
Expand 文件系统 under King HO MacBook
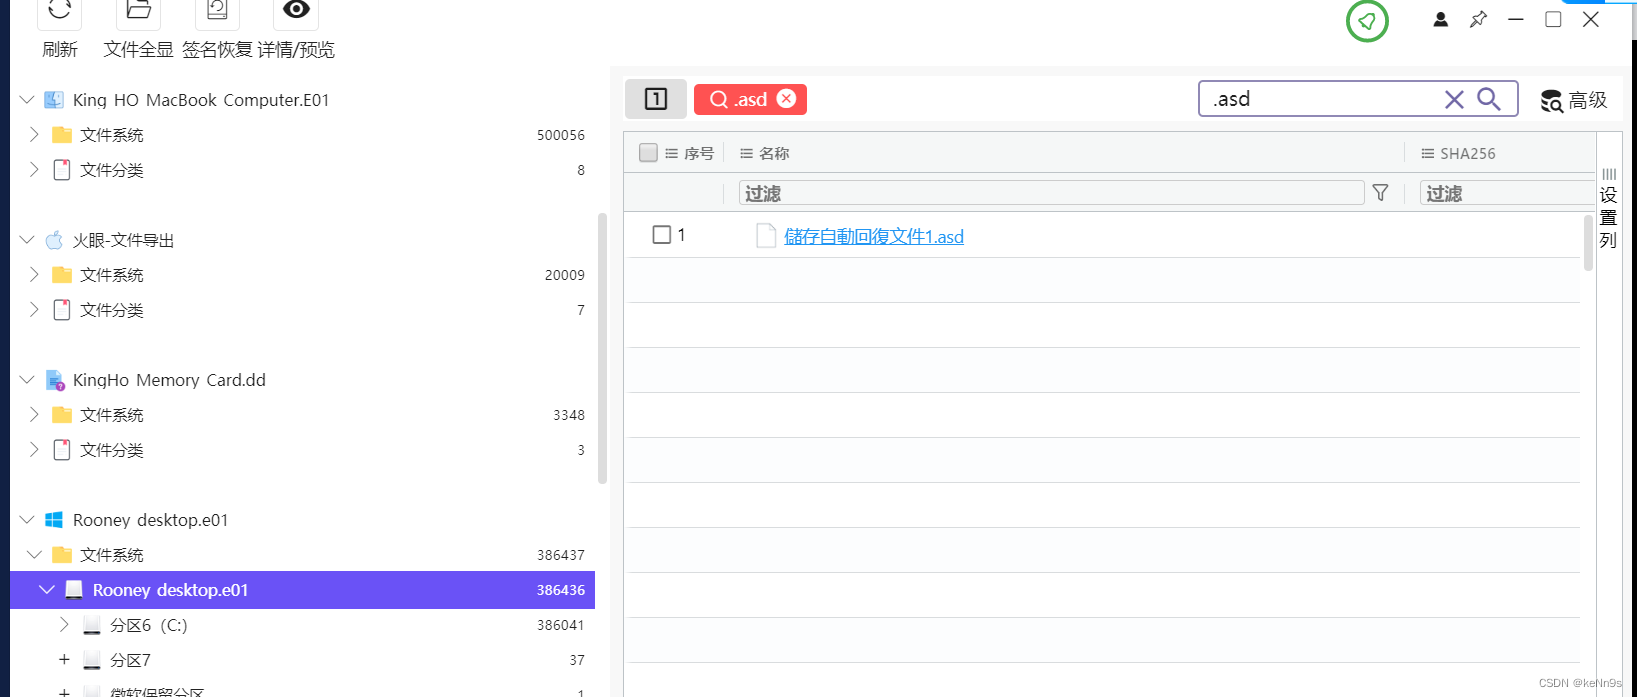pos(34,135)
